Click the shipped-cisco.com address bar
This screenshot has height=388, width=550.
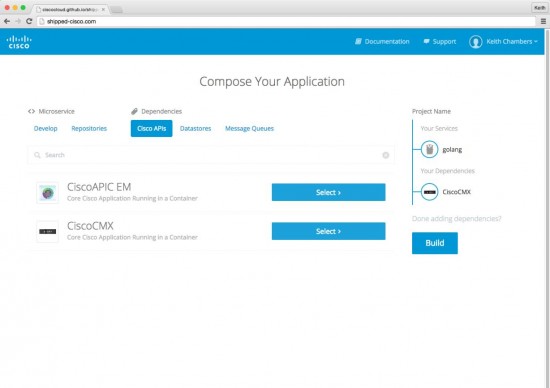coord(286,21)
